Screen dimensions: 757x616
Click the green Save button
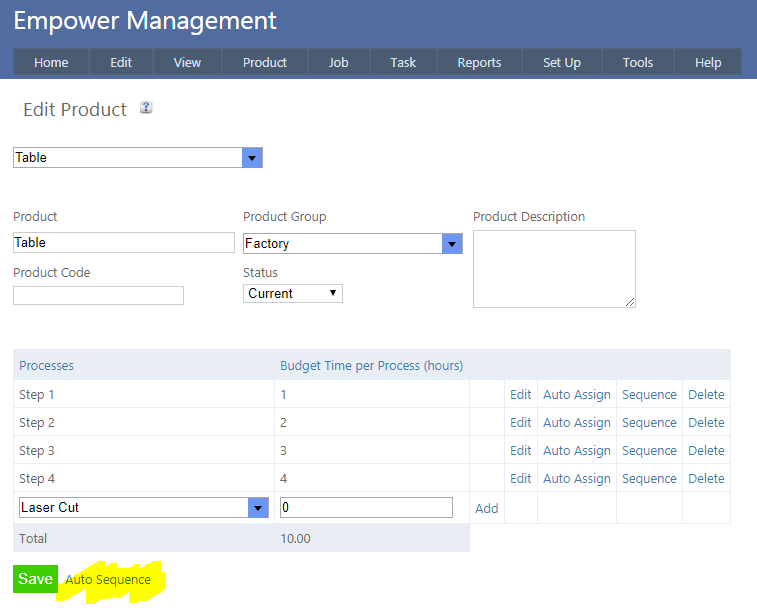click(x=35, y=579)
